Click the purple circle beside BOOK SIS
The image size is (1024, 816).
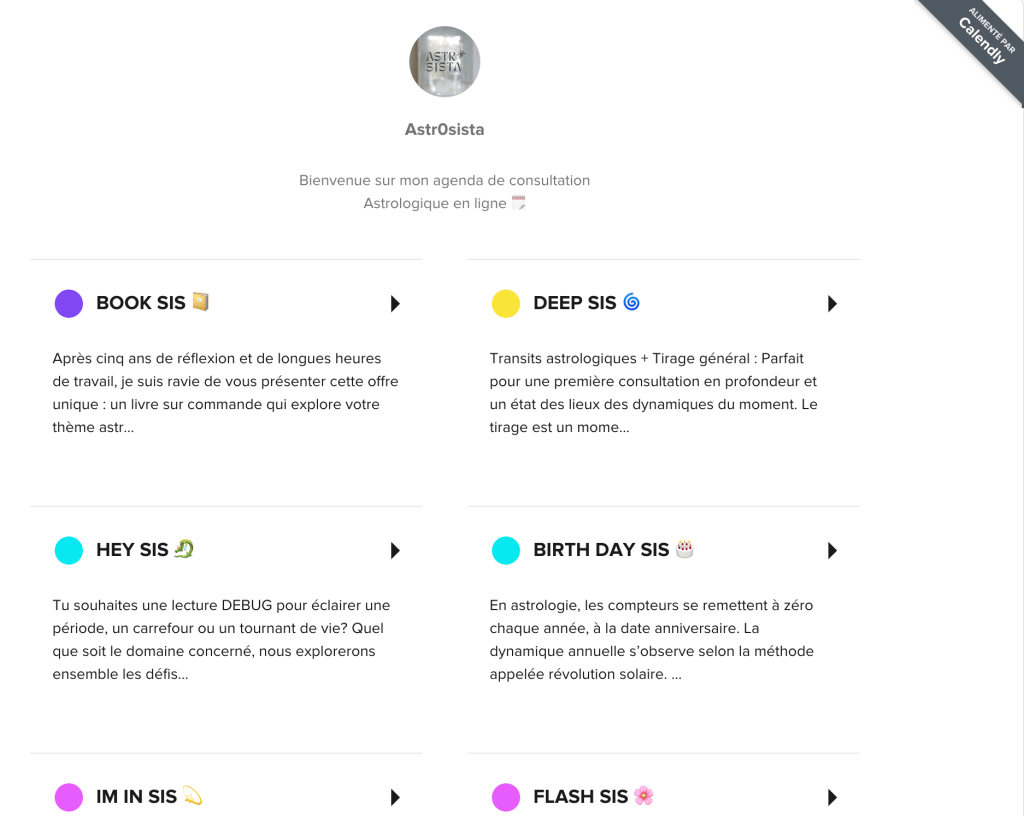[x=68, y=303]
